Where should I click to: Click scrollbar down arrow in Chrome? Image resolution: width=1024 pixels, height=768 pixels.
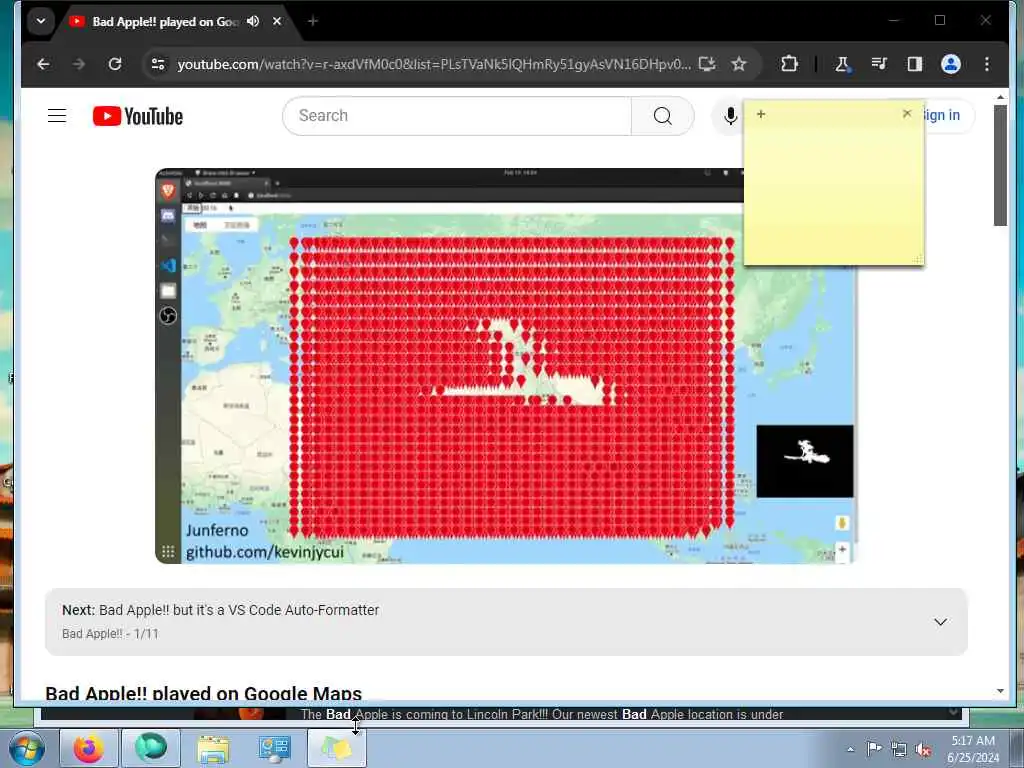tap(1000, 691)
